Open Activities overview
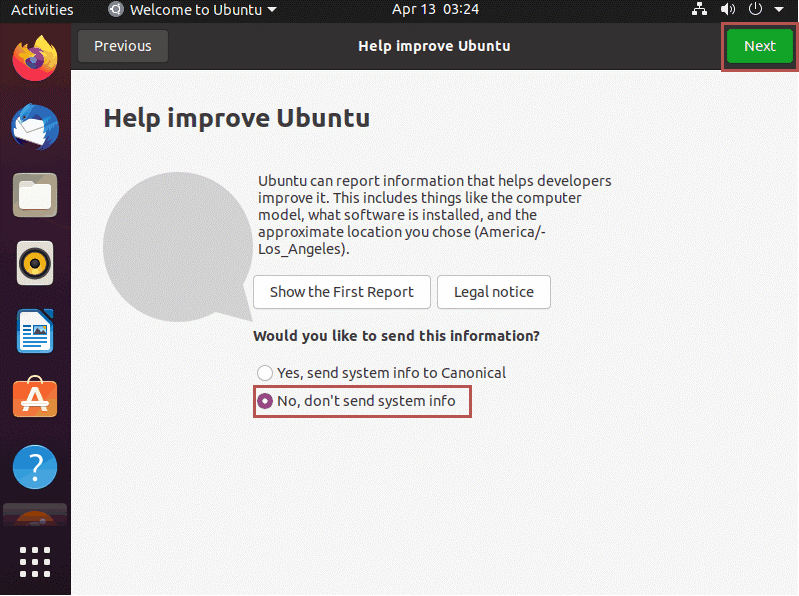This screenshot has height=596, width=799. [42, 10]
